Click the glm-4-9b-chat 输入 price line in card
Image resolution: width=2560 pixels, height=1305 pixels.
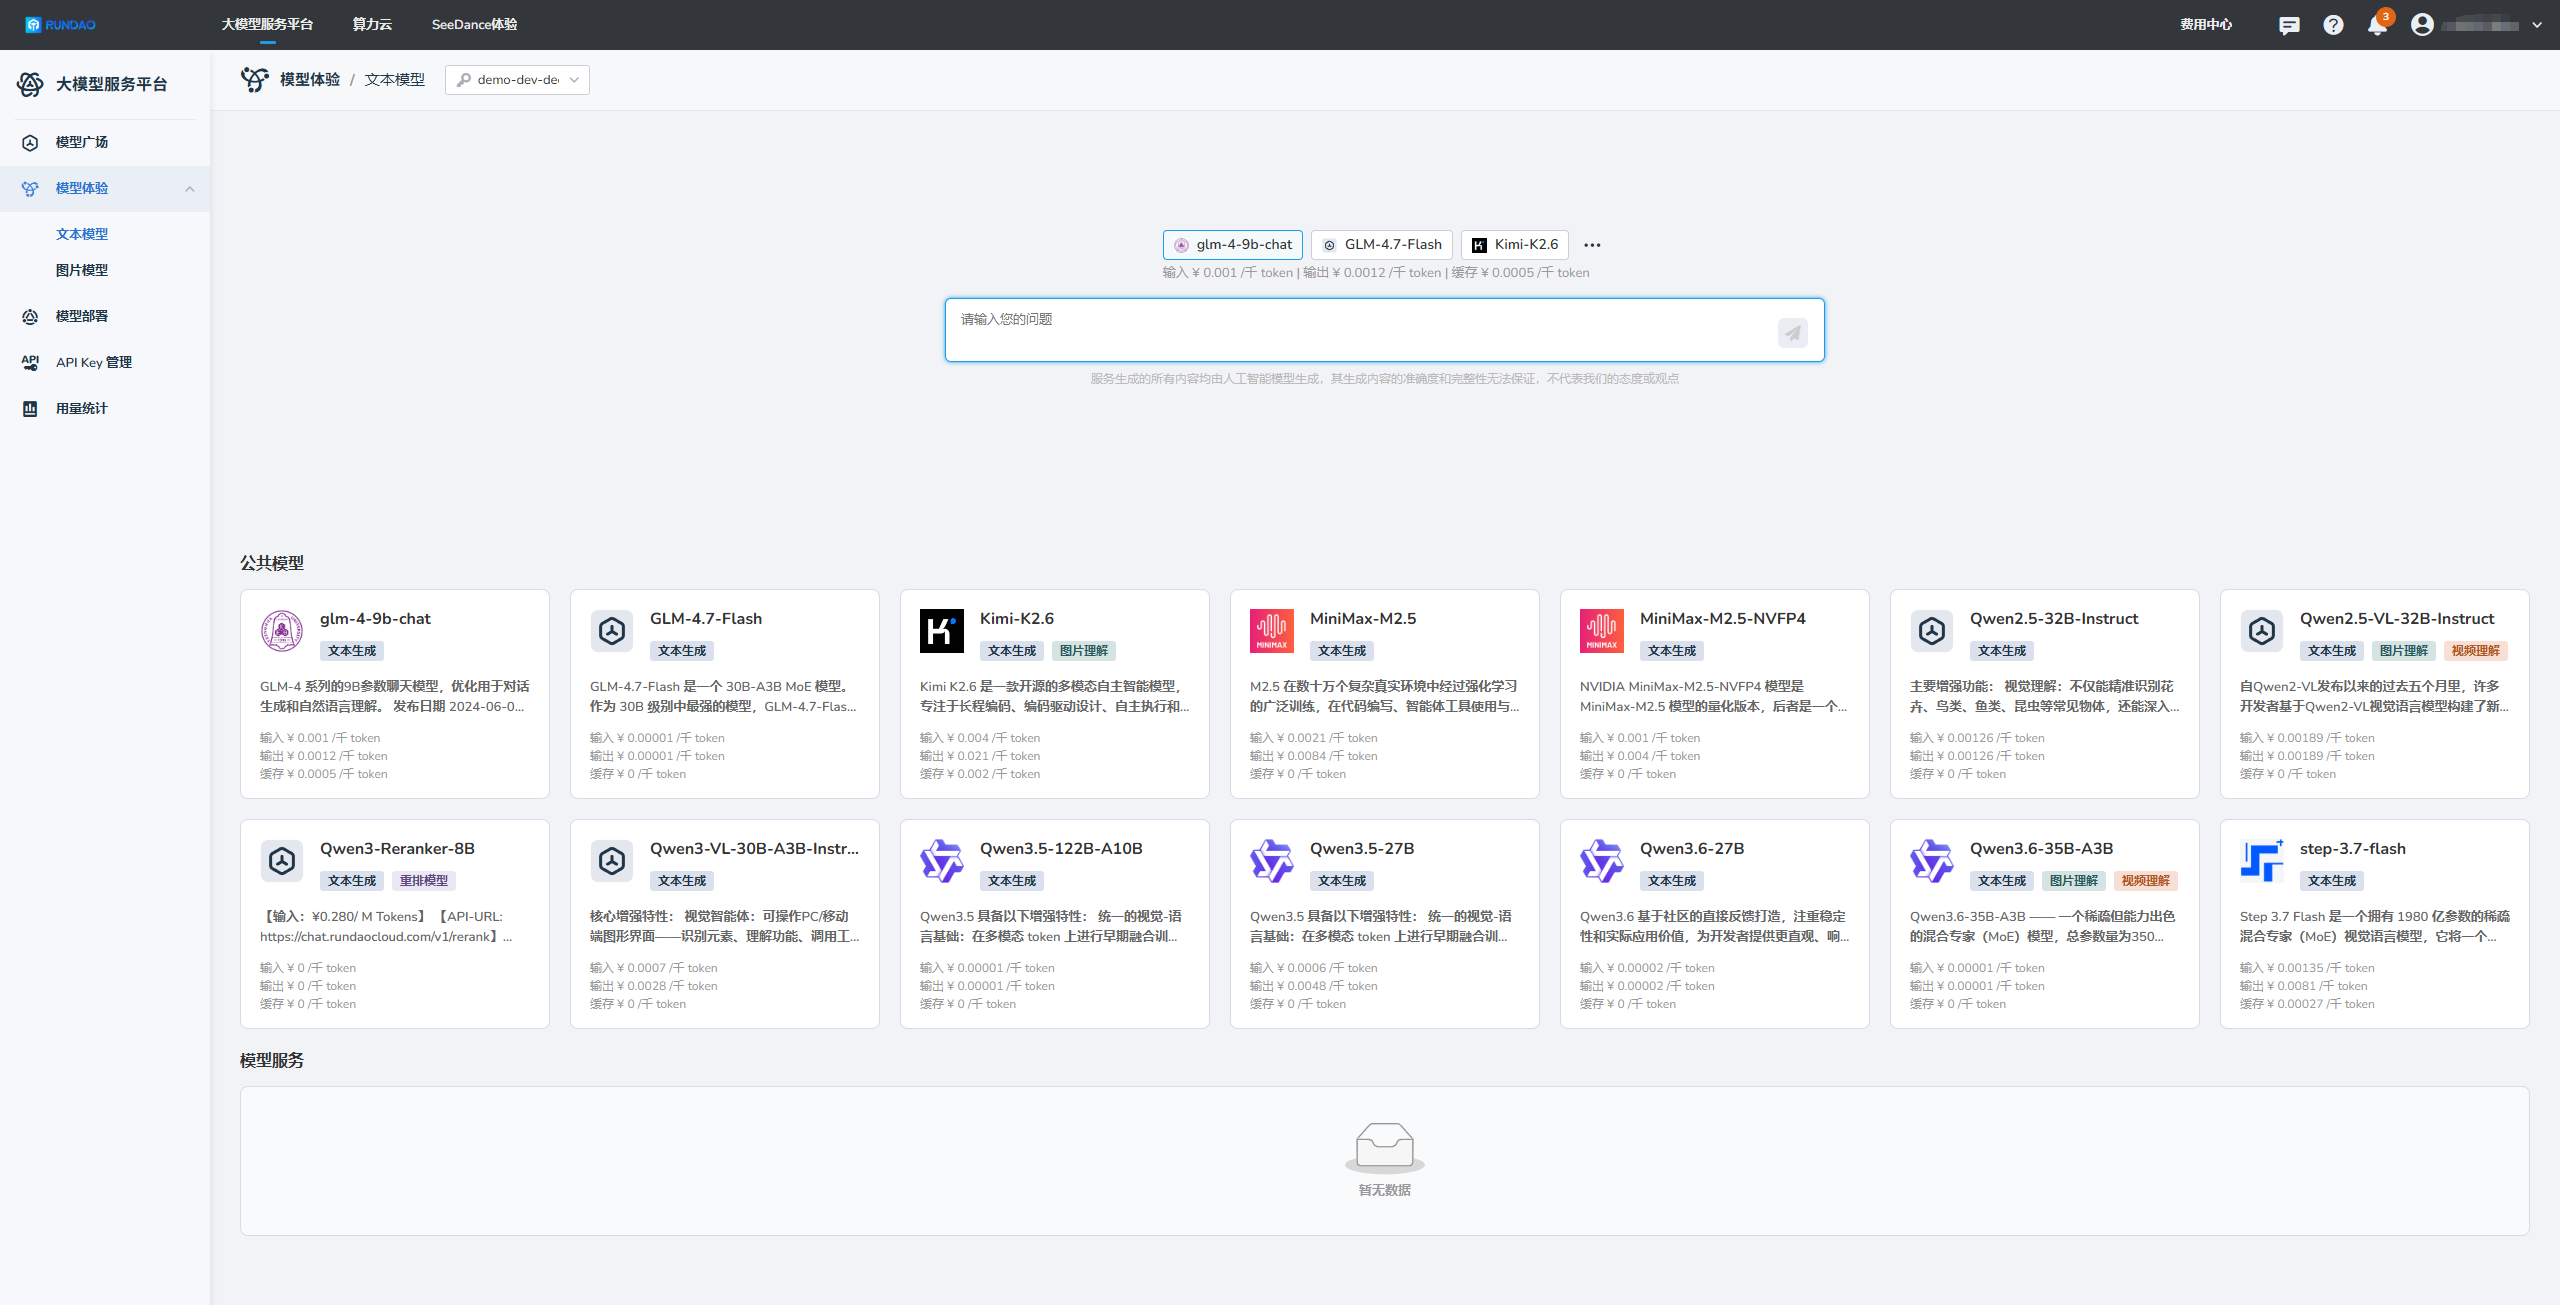click(x=320, y=738)
